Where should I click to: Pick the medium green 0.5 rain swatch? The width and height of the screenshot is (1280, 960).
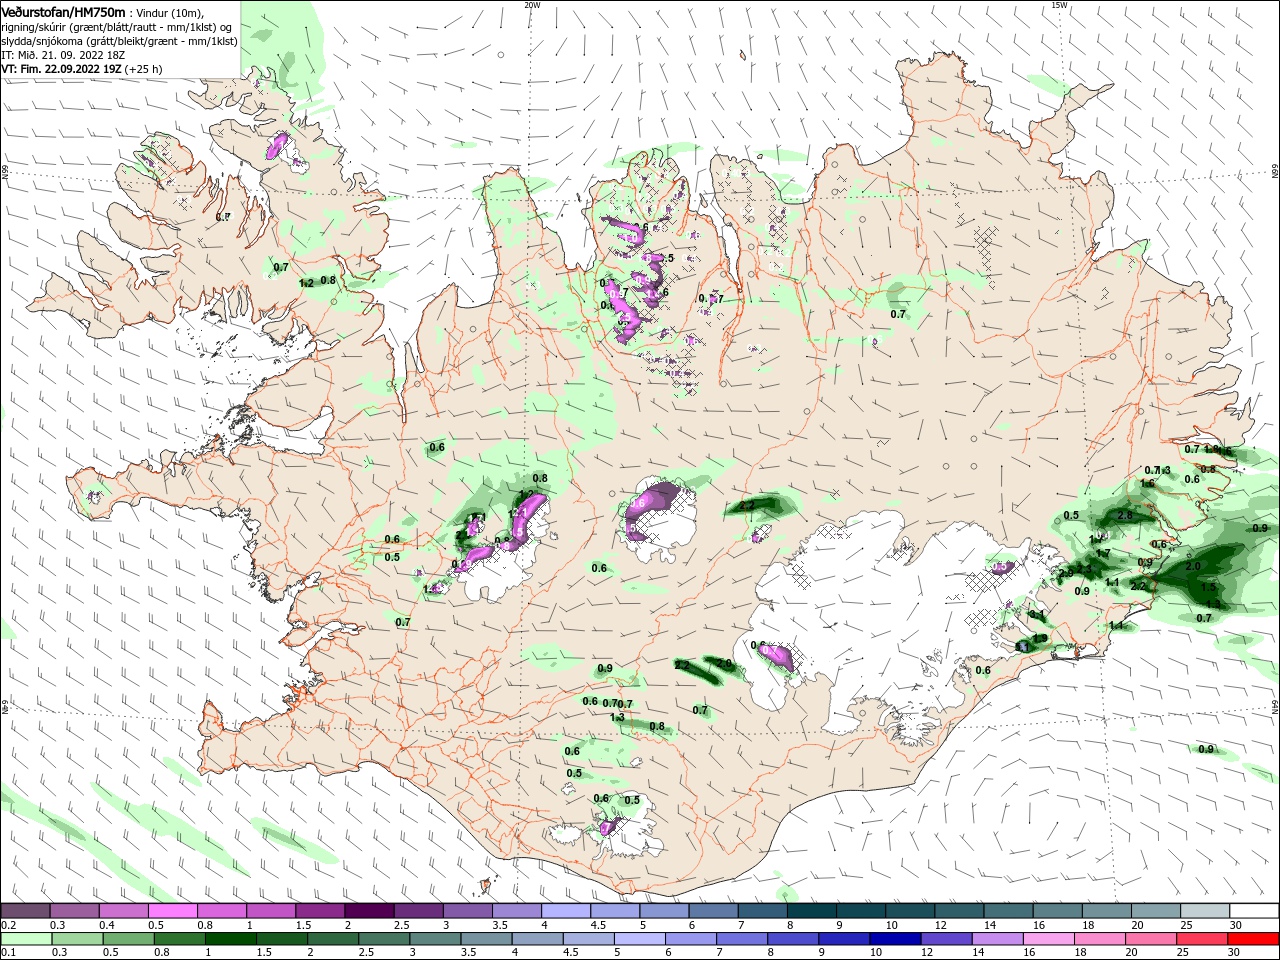(129, 939)
